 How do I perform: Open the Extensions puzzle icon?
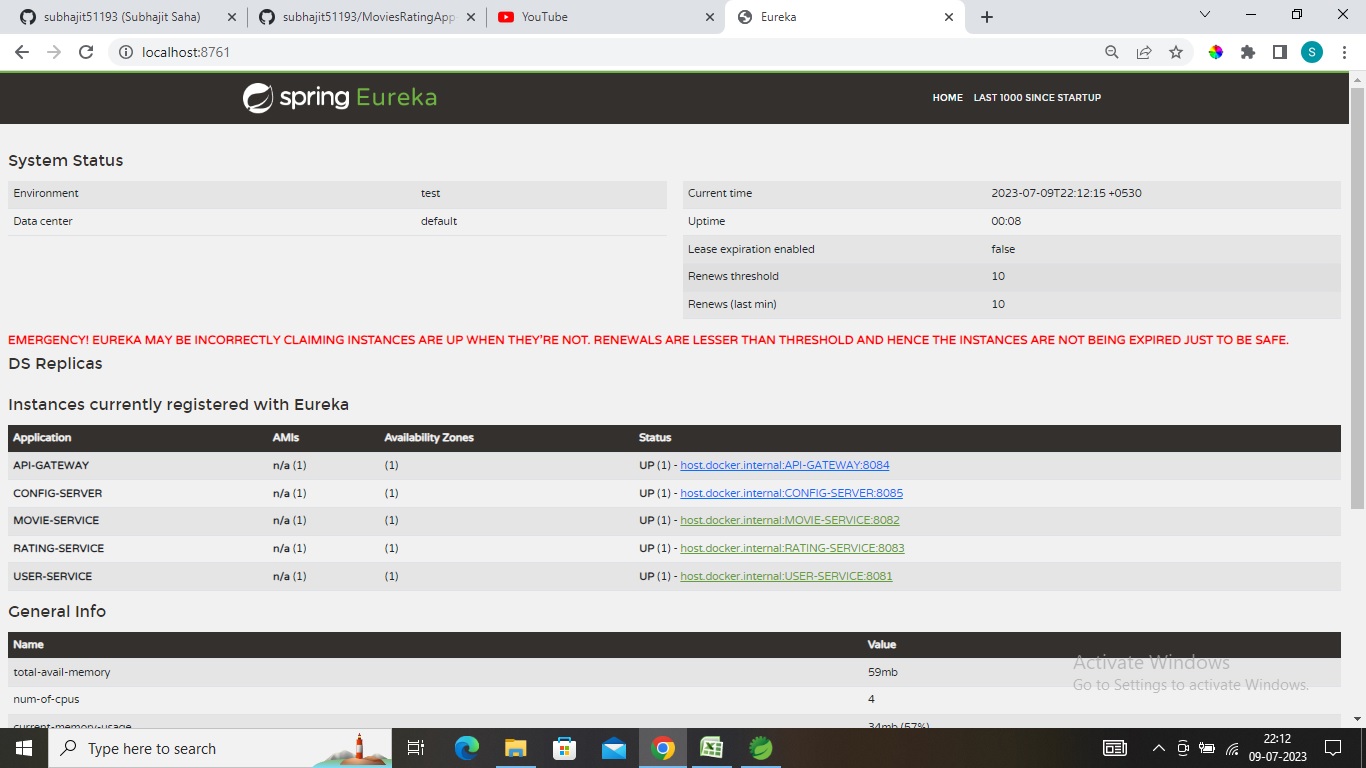[1248, 52]
